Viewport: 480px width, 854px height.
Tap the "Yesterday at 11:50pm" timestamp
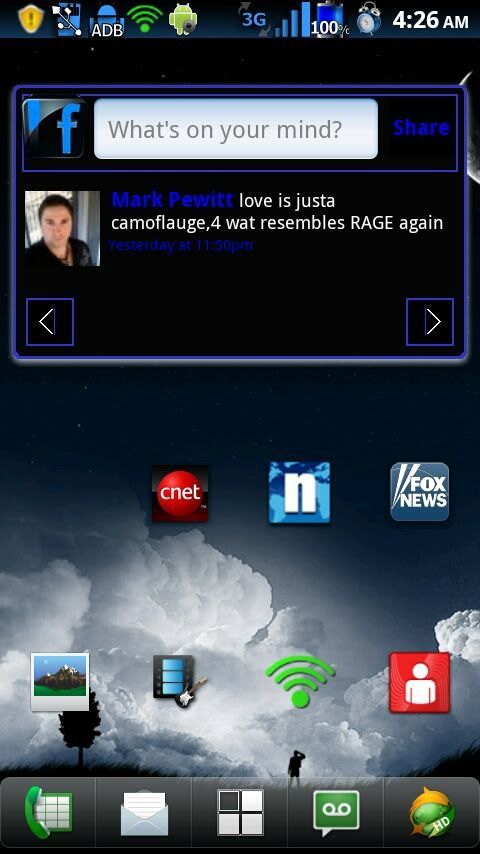181,246
